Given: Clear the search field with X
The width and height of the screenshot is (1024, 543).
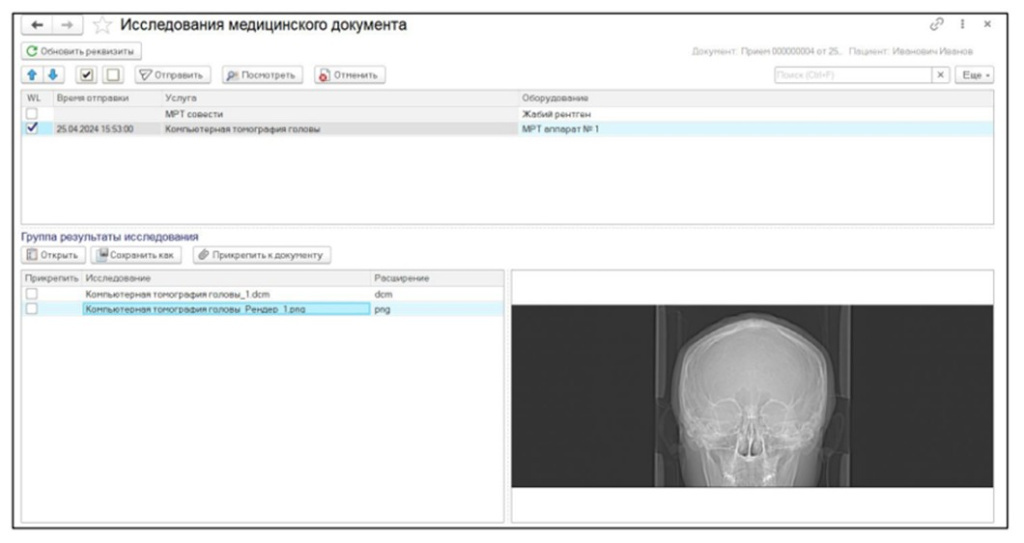Looking at the screenshot, I should point(940,75).
